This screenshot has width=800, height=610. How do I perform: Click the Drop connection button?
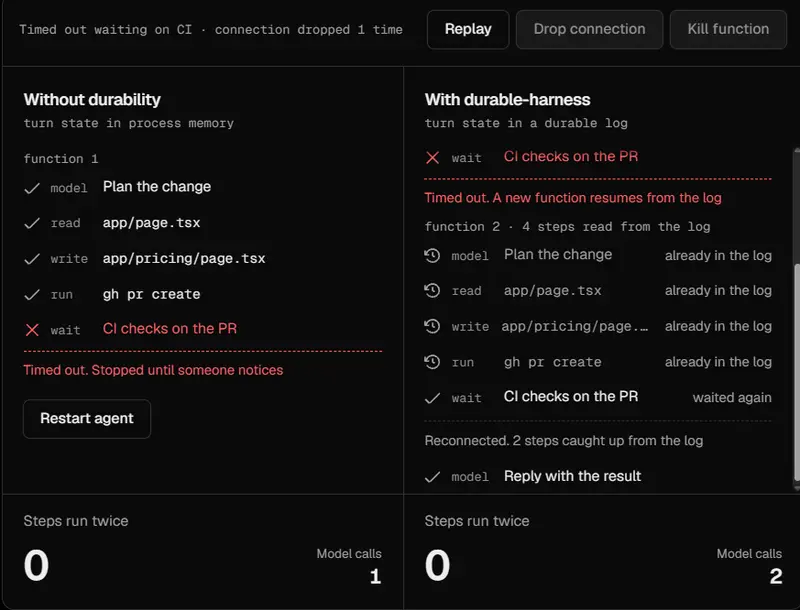pyautogui.click(x=589, y=30)
